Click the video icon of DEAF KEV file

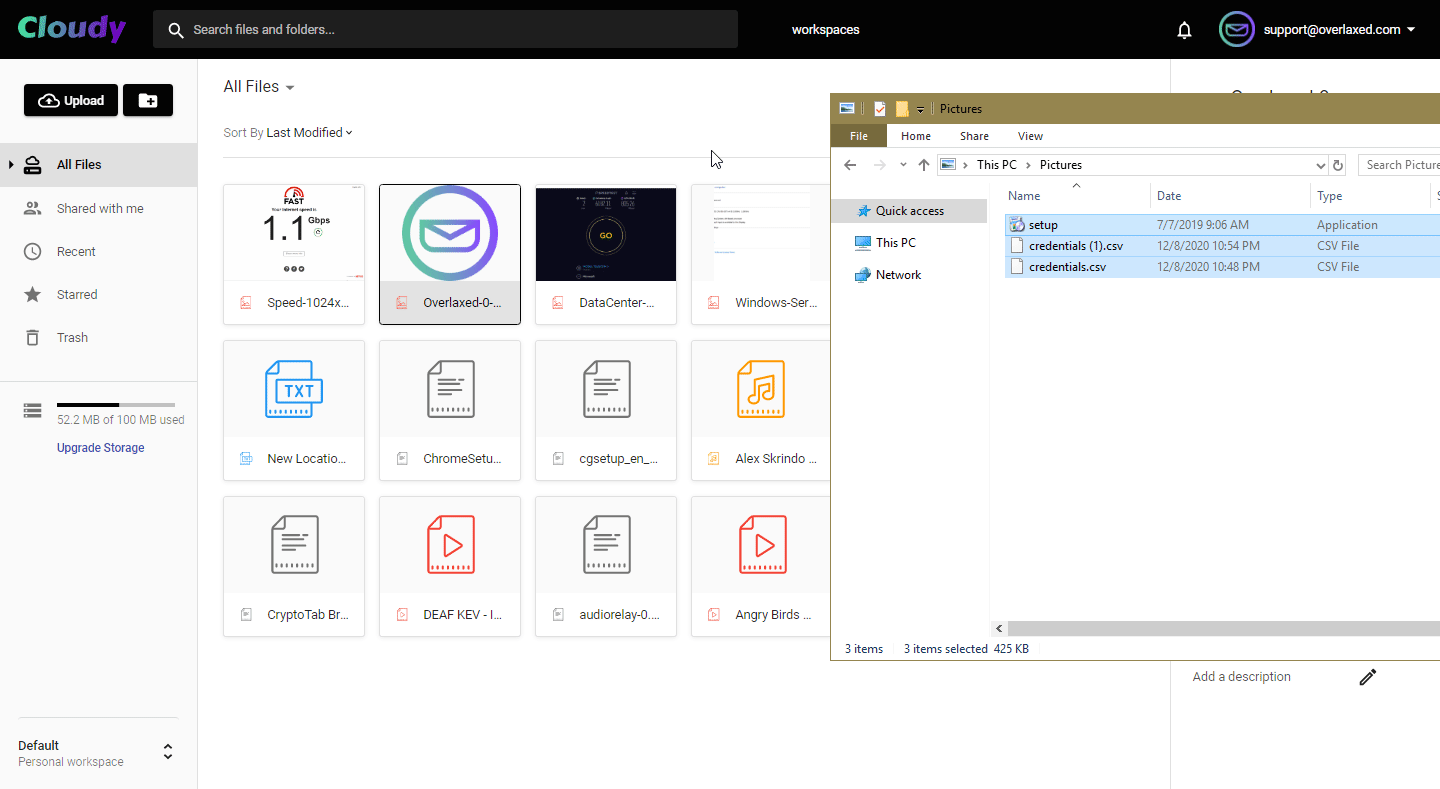click(450, 545)
